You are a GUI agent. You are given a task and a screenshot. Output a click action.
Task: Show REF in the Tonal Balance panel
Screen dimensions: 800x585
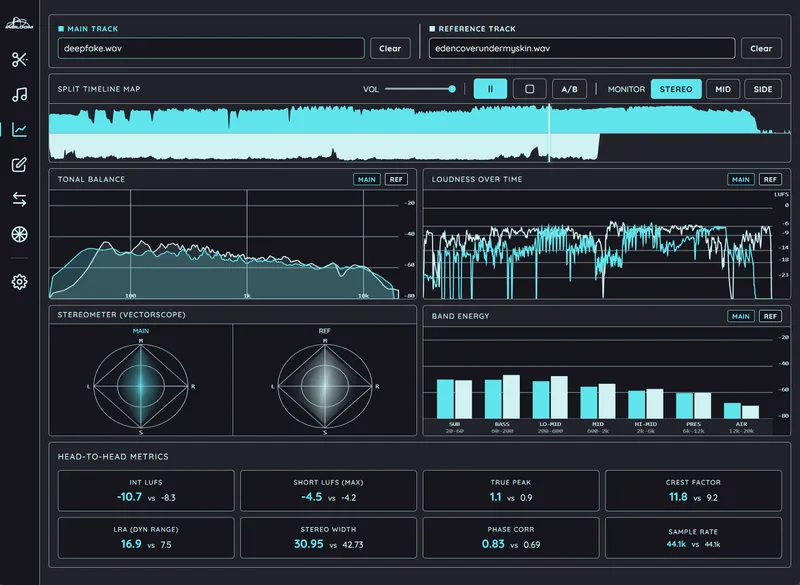click(x=396, y=179)
